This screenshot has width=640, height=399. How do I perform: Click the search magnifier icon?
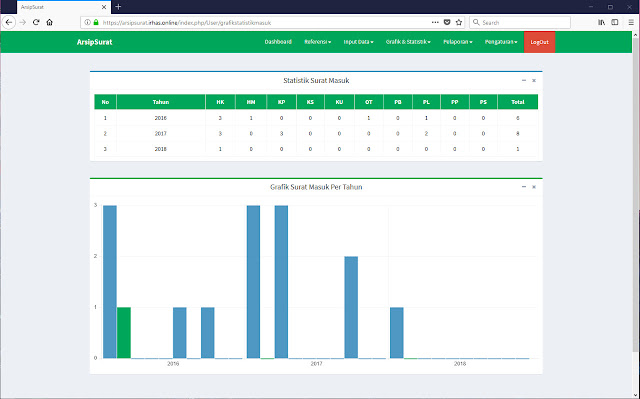coord(476,22)
